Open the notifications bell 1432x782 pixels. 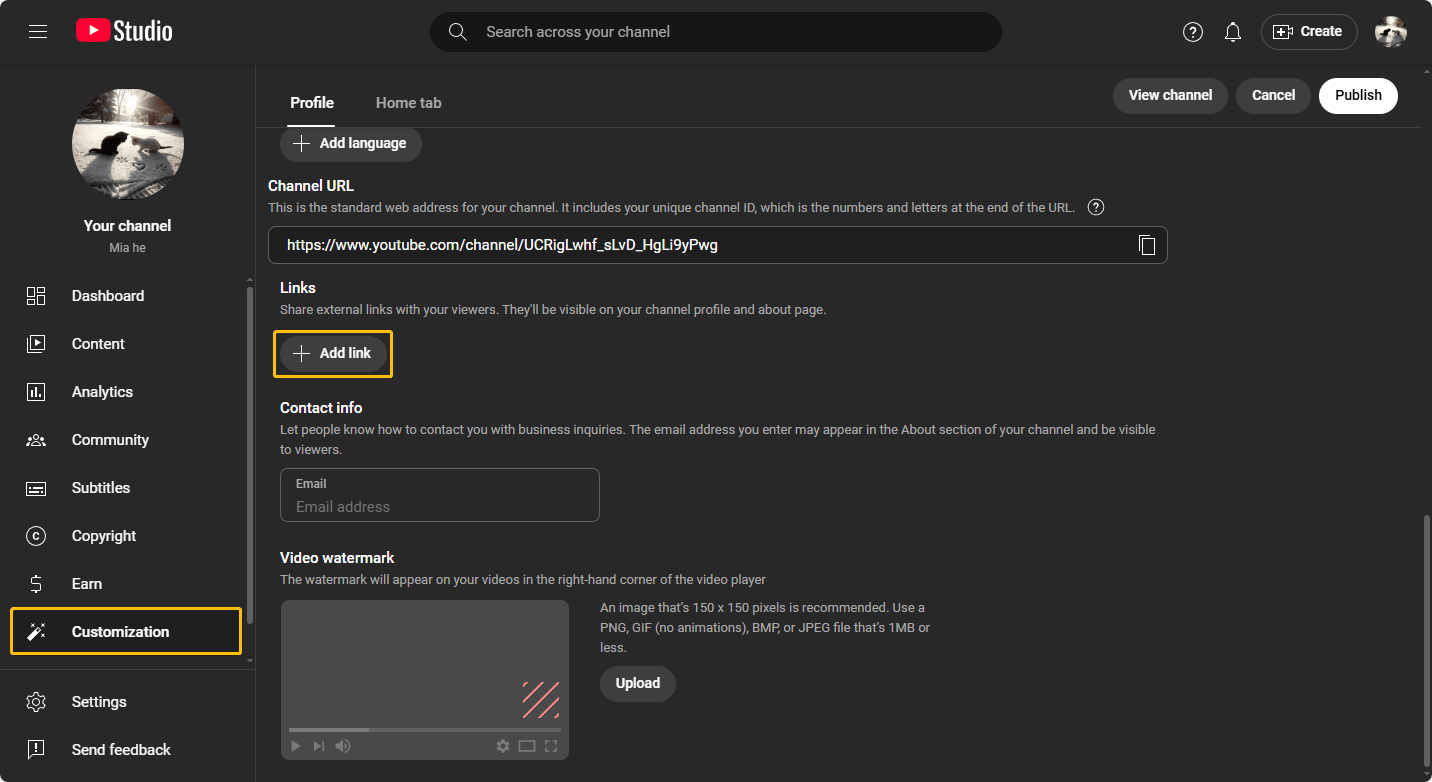click(1233, 32)
